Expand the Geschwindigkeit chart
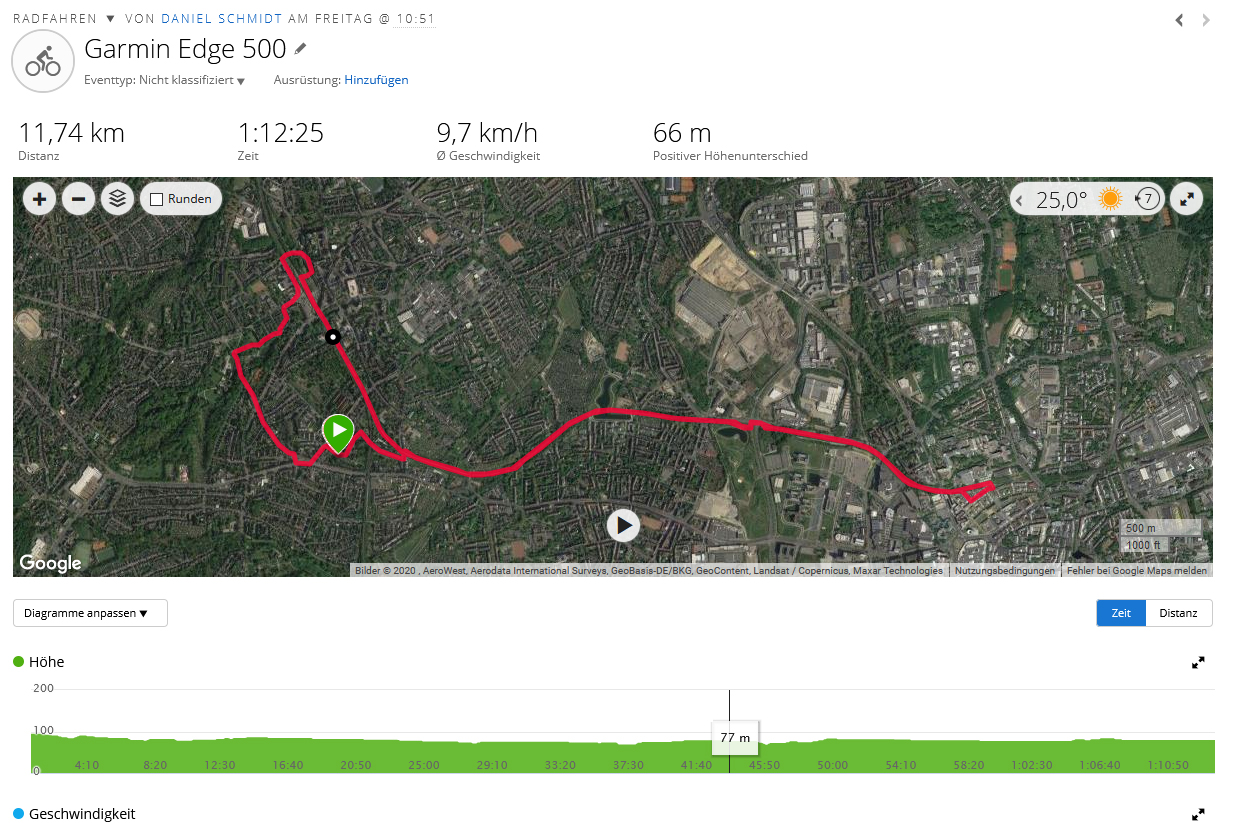Viewport: 1235px width, 823px height. 1198,814
